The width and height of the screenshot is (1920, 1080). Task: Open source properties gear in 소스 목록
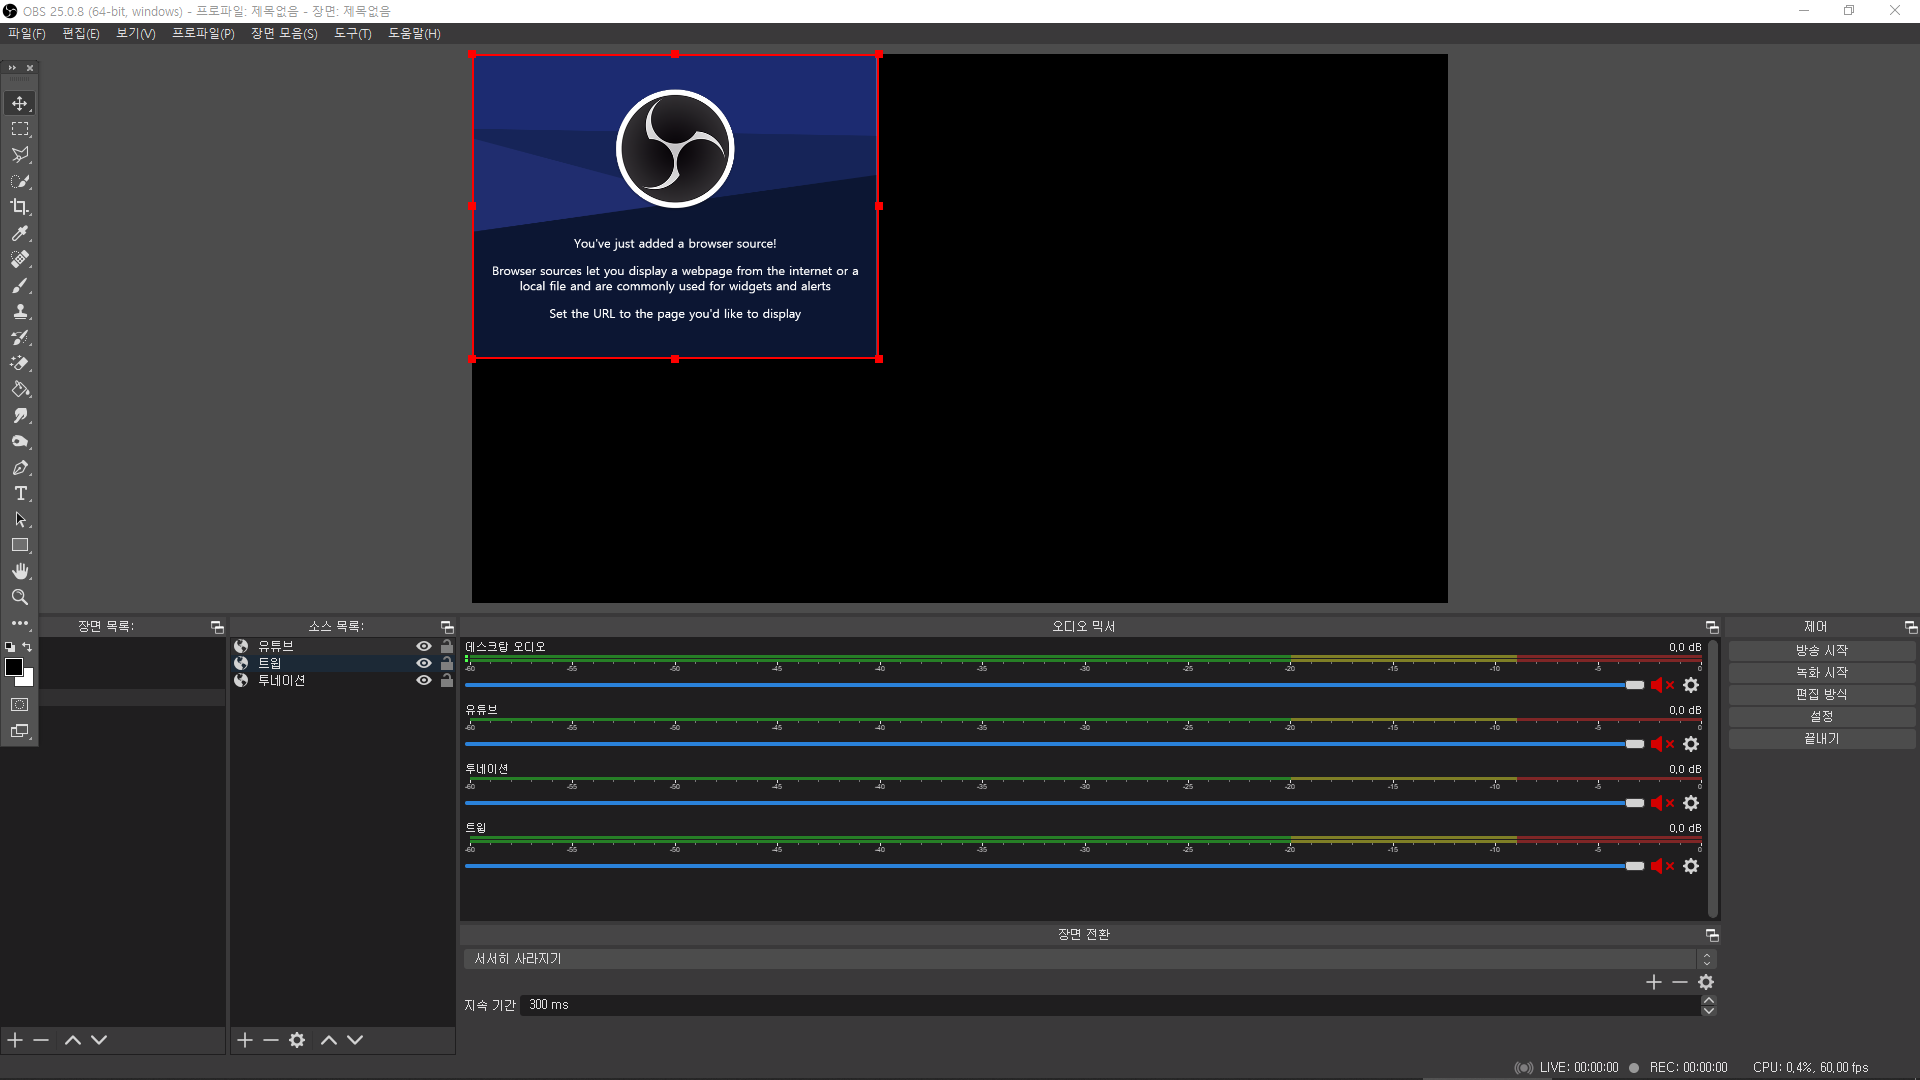point(297,1040)
